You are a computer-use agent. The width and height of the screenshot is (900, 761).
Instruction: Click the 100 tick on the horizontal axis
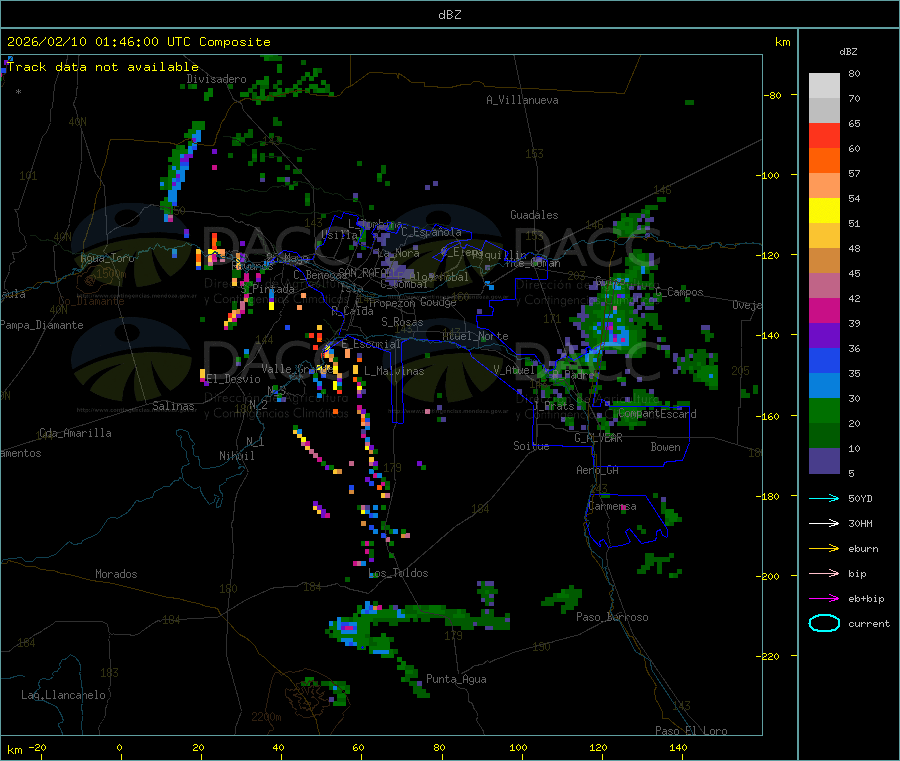pyautogui.click(x=518, y=747)
